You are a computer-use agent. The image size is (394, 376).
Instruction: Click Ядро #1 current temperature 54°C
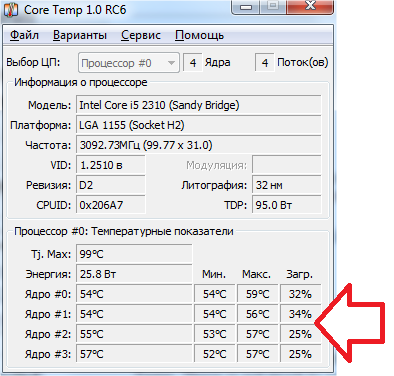point(134,314)
